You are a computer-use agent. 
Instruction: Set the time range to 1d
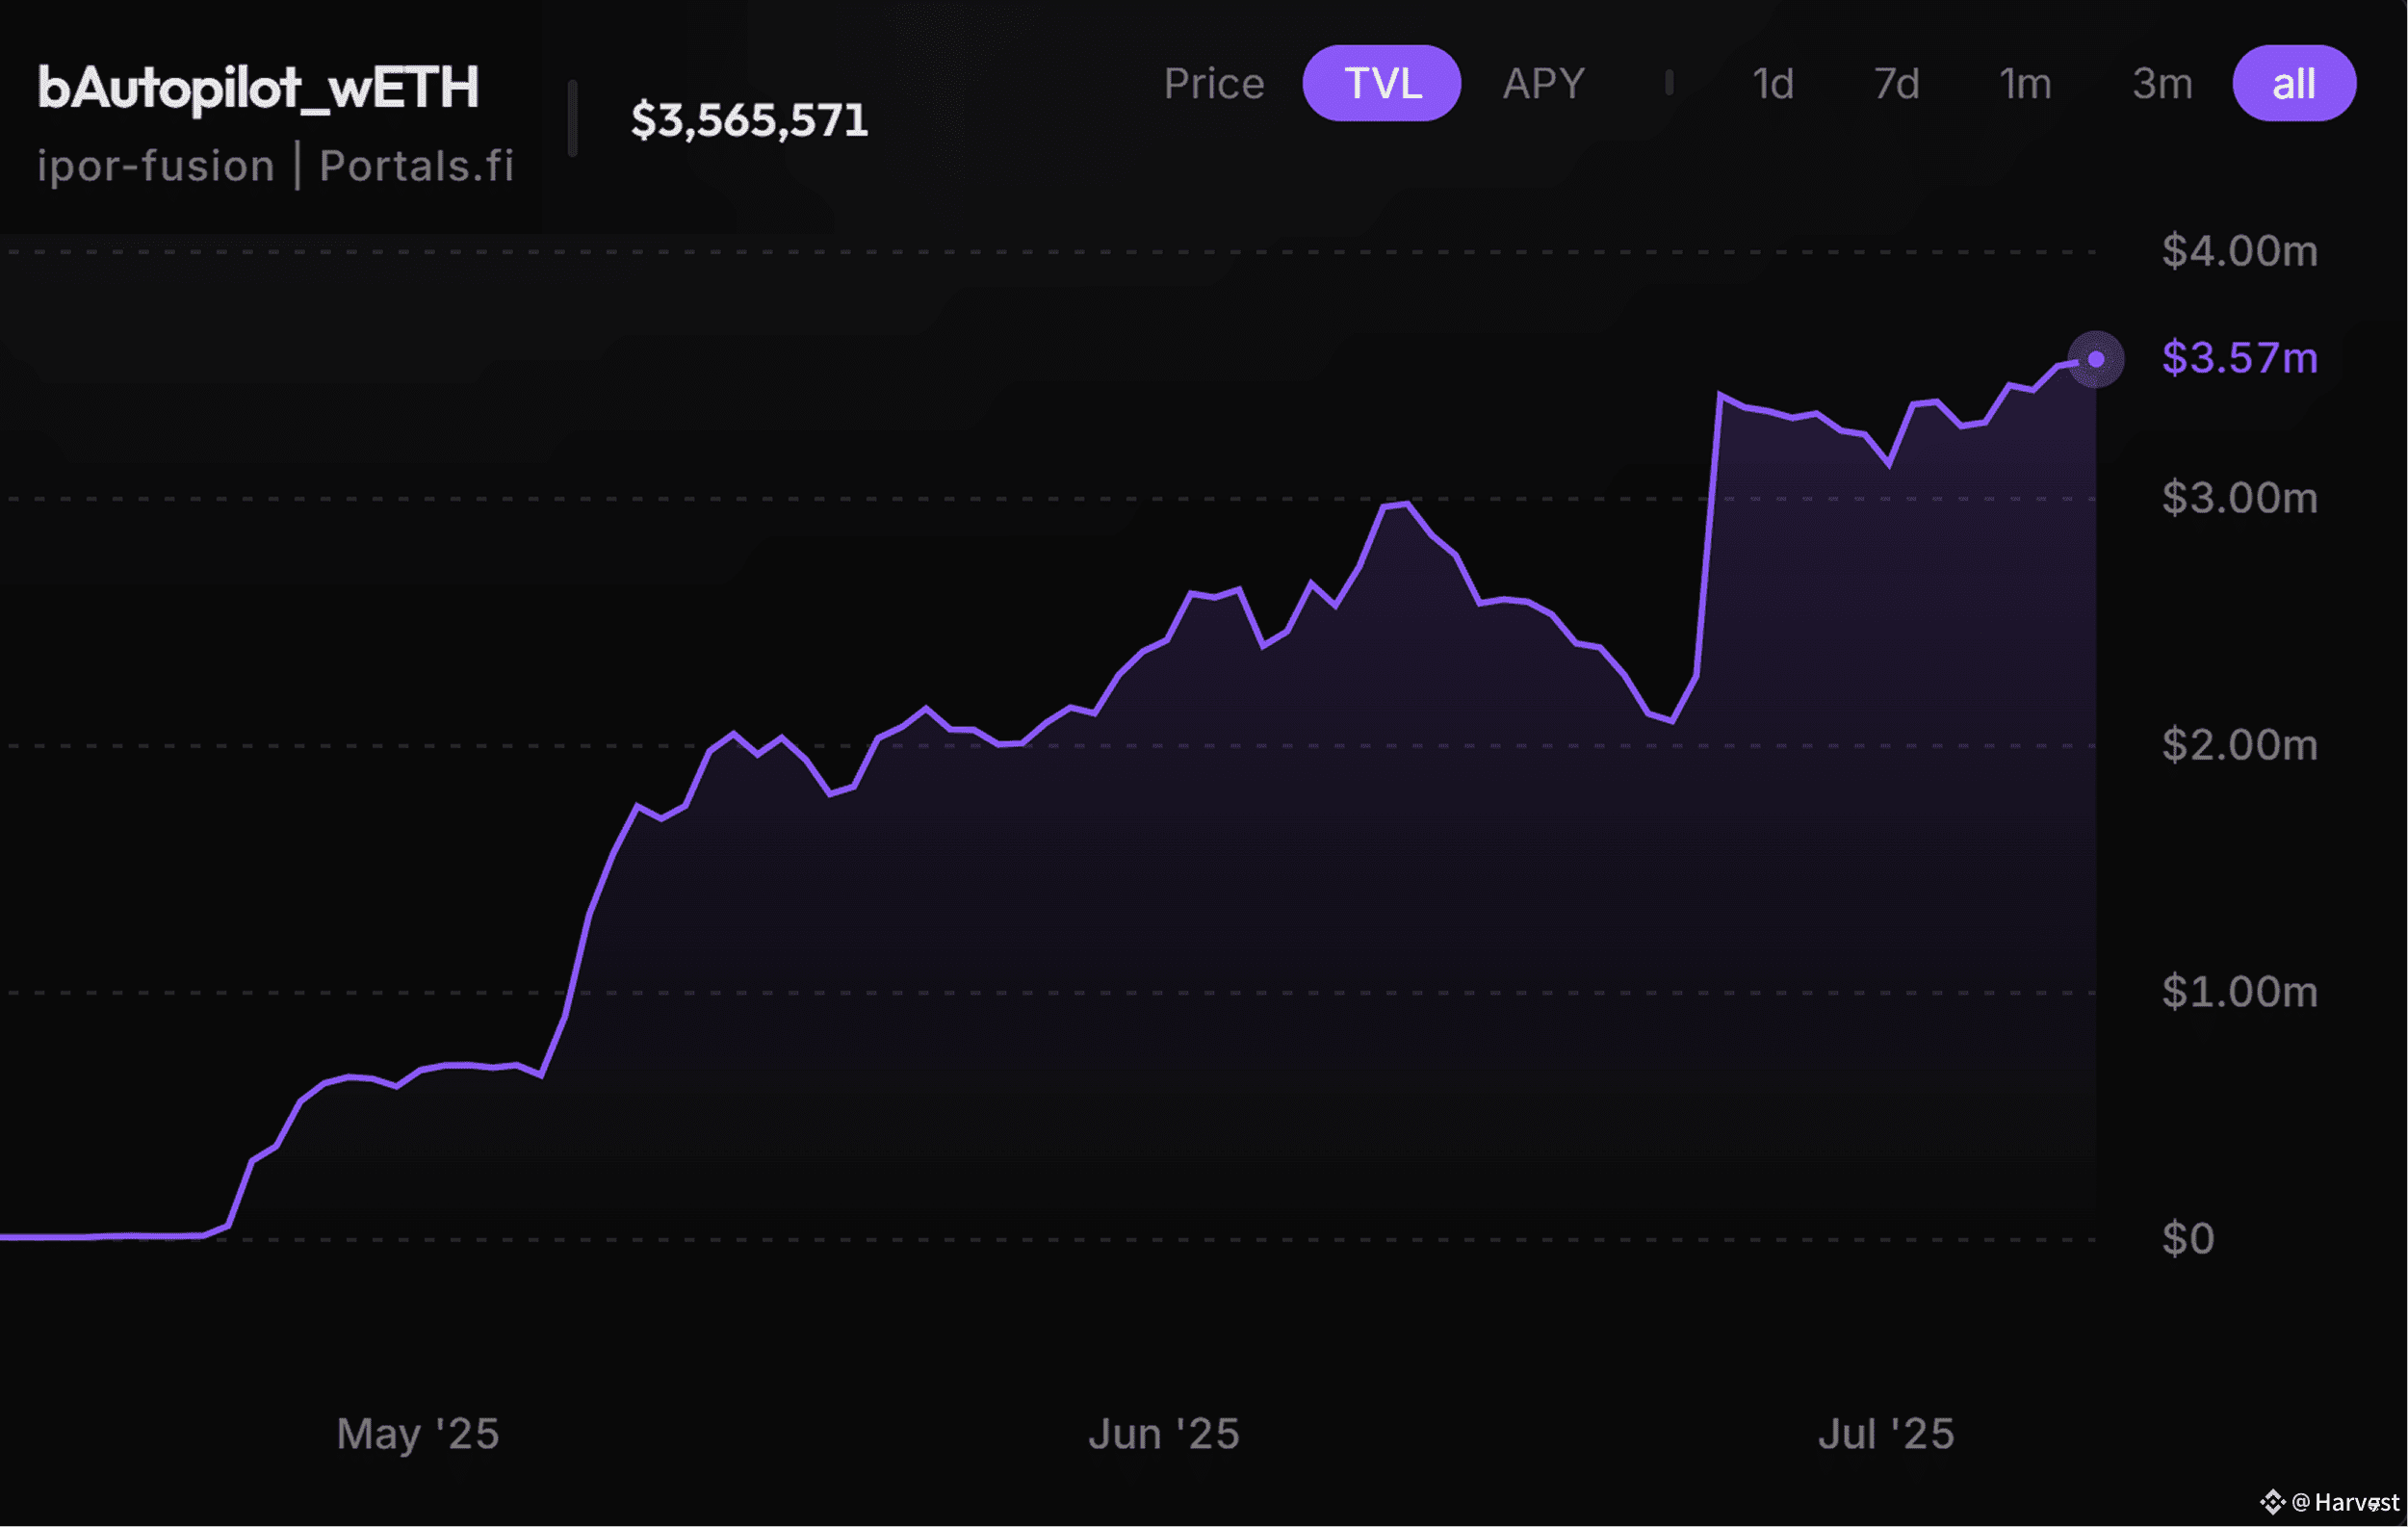click(1773, 84)
